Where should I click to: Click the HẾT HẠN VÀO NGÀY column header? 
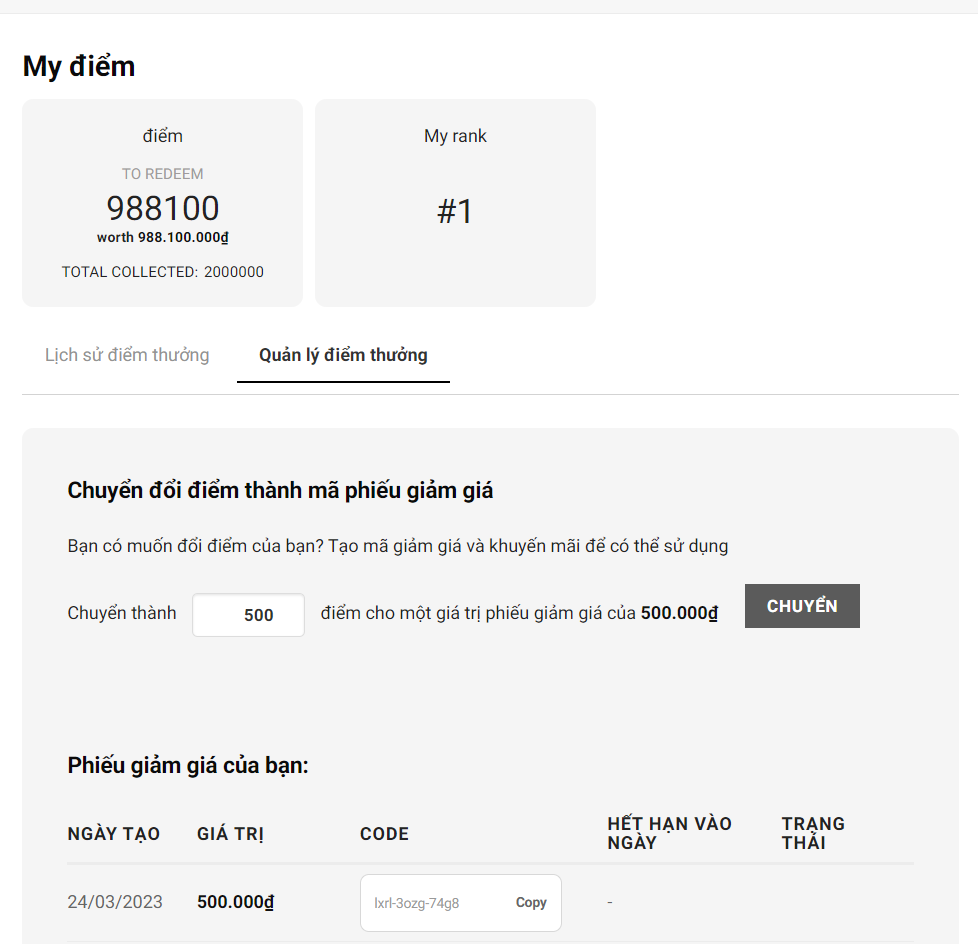[669, 833]
